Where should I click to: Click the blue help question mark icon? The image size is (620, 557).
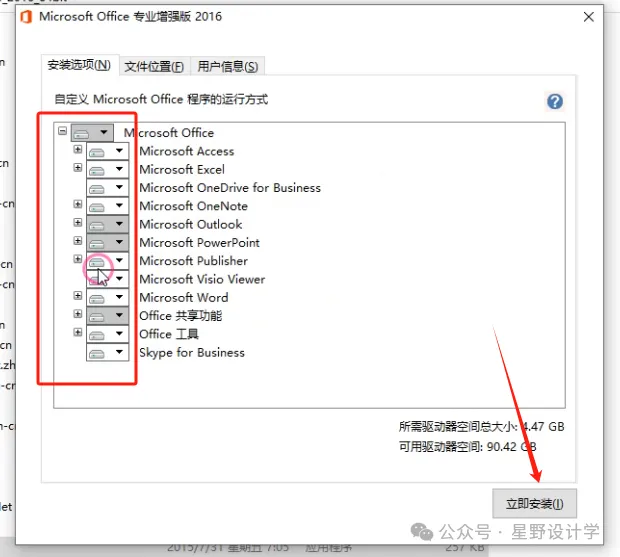(x=555, y=102)
